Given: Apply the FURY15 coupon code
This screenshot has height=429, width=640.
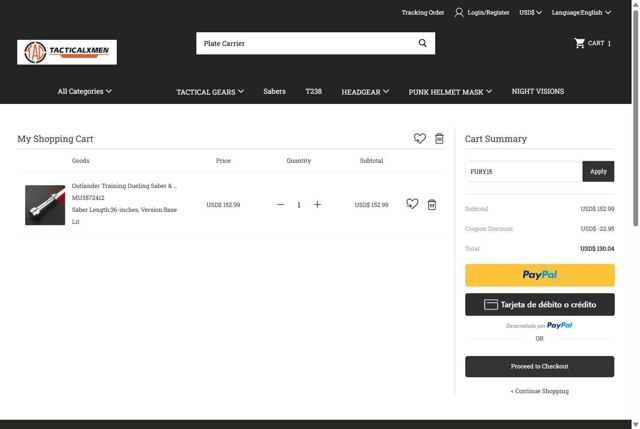Looking at the screenshot, I should click(x=598, y=171).
